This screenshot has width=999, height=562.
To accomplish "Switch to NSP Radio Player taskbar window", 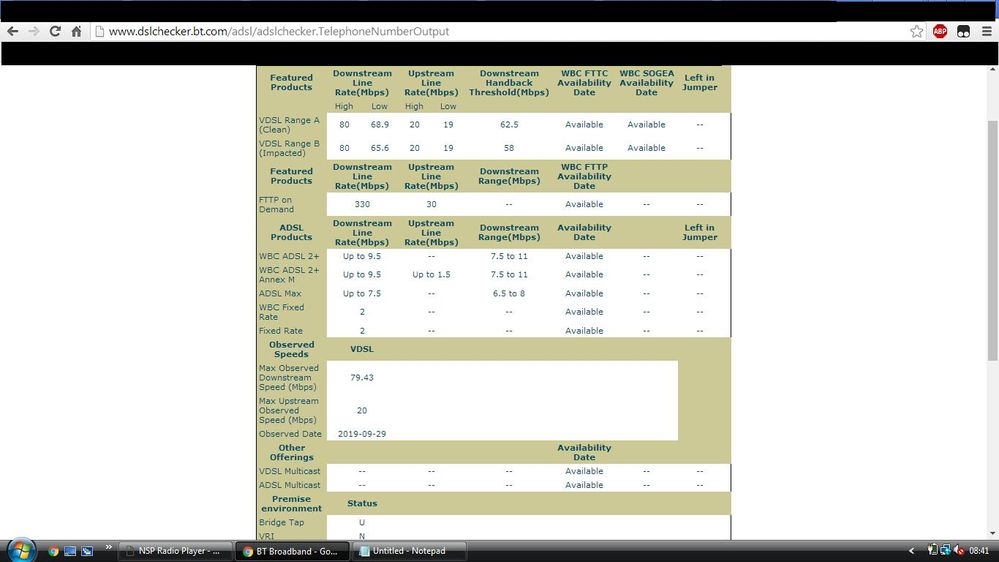I will point(176,551).
